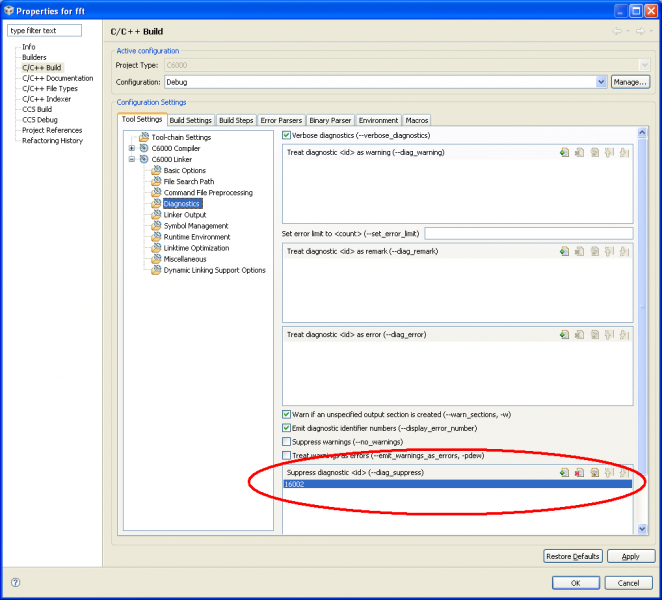Toggle warn if unspecified output section
662x600 pixels.
point(286,414)
